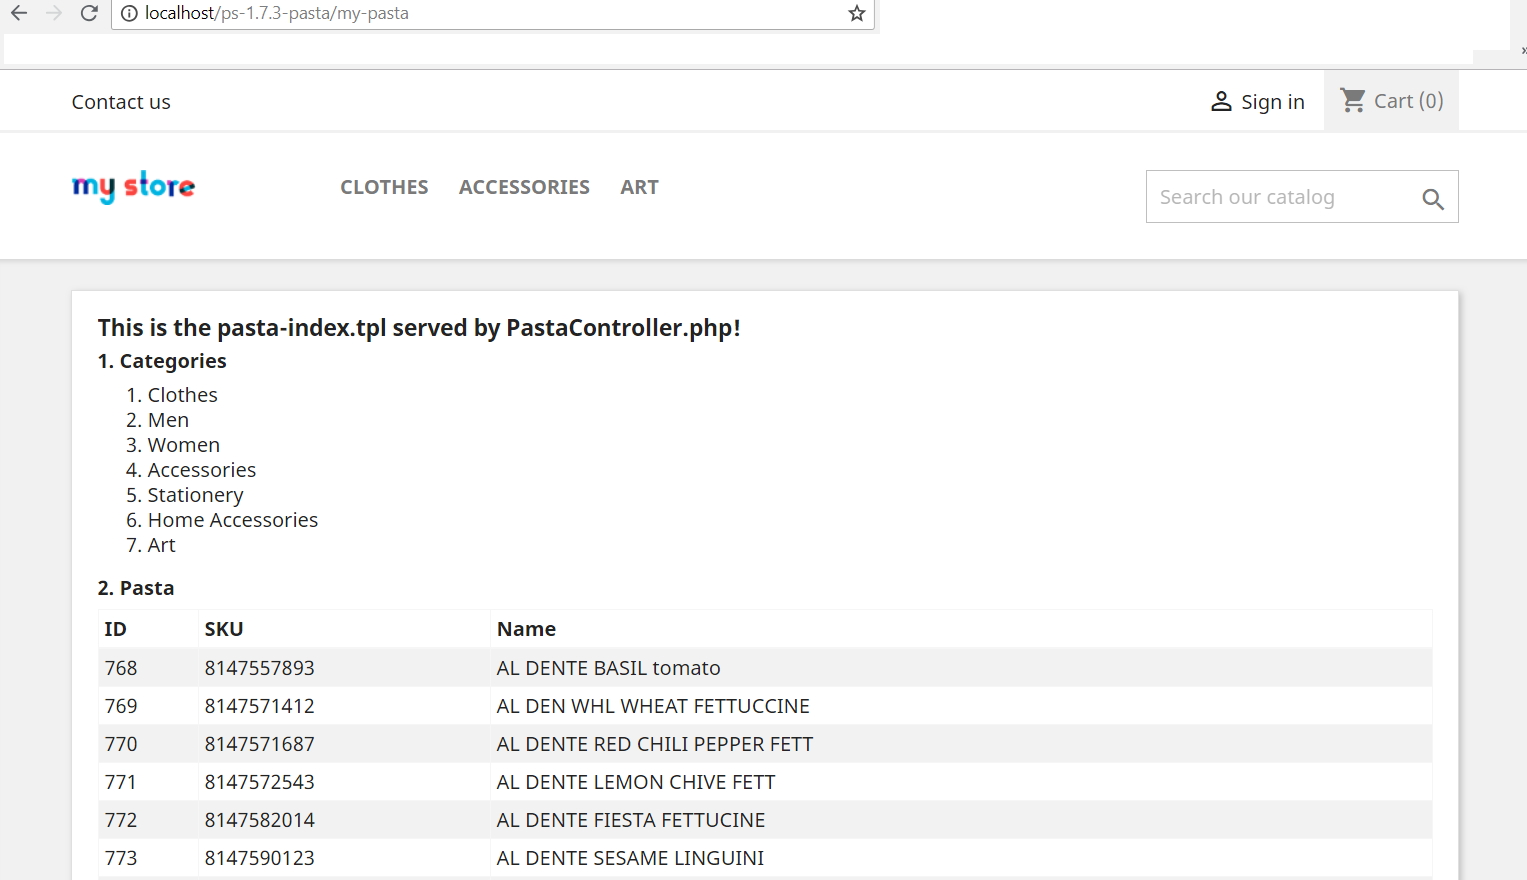This screenshot has width=1527, height=880.
Task: Click the SKU column header
Action: (224, 629)
